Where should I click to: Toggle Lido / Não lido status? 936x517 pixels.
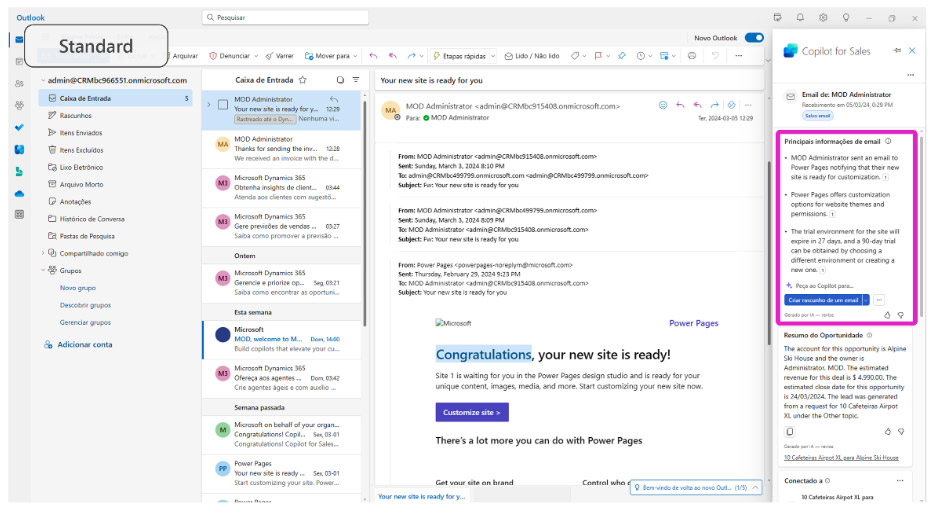coord(532,56)
